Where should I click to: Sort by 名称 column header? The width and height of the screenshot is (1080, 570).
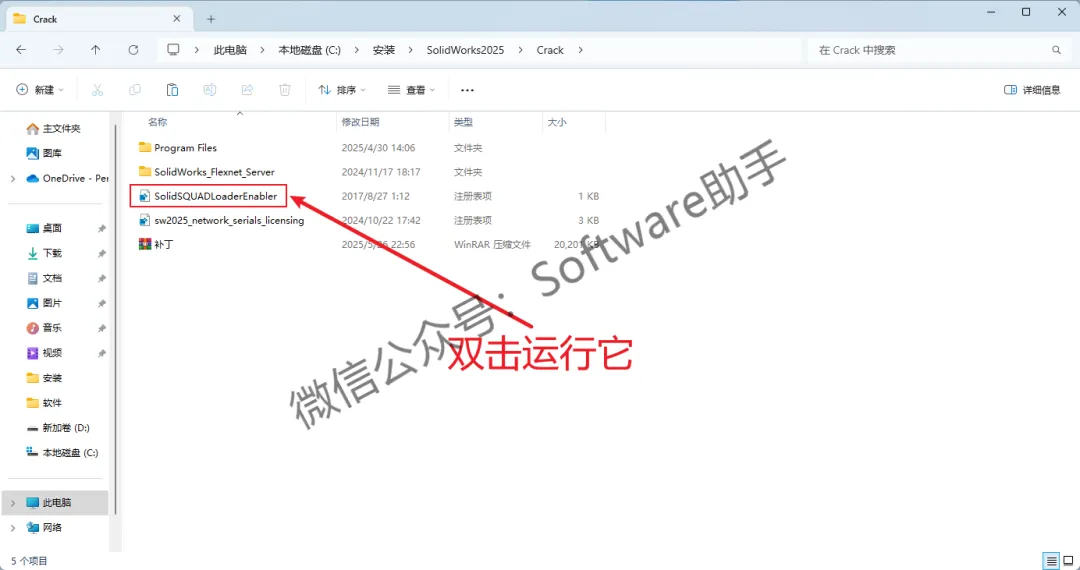[158, 122]
